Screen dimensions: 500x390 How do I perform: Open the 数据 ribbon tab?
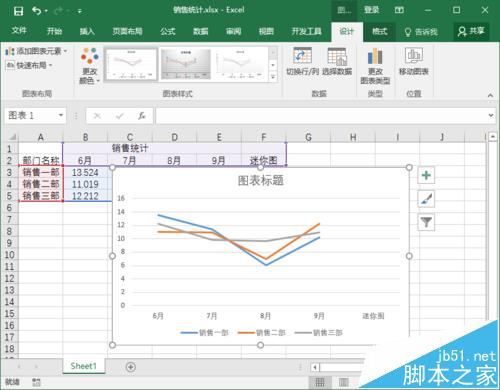201,31
